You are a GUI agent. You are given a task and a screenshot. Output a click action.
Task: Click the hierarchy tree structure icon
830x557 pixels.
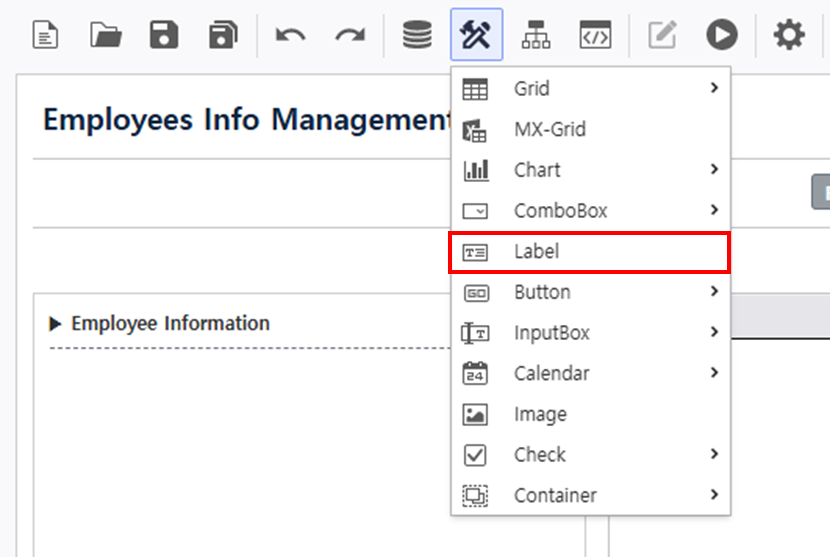pos(536,35)
